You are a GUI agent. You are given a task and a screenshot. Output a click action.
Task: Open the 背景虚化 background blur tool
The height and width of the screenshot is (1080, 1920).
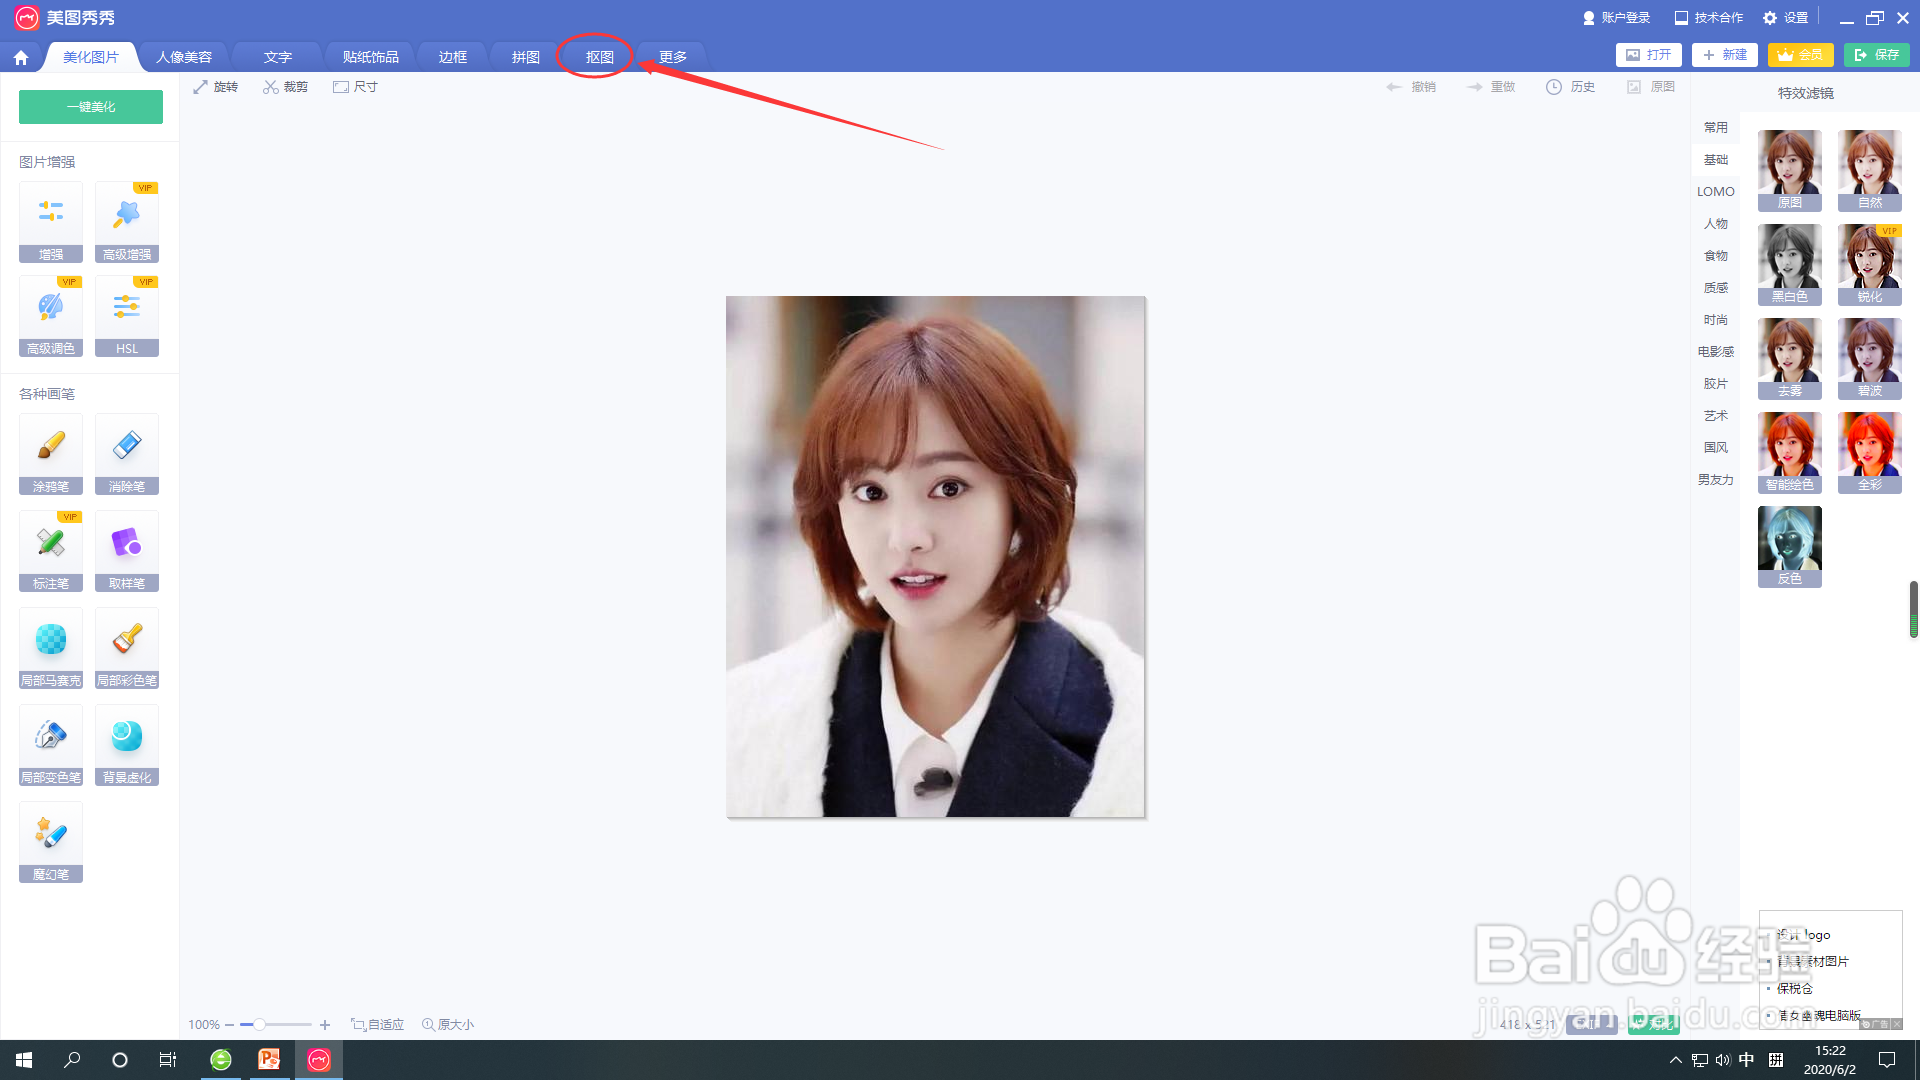click(127, 744)
